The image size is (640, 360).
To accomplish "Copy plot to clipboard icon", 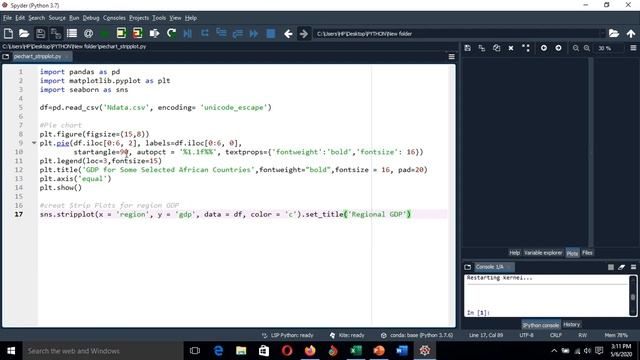I will coord(496,48).
